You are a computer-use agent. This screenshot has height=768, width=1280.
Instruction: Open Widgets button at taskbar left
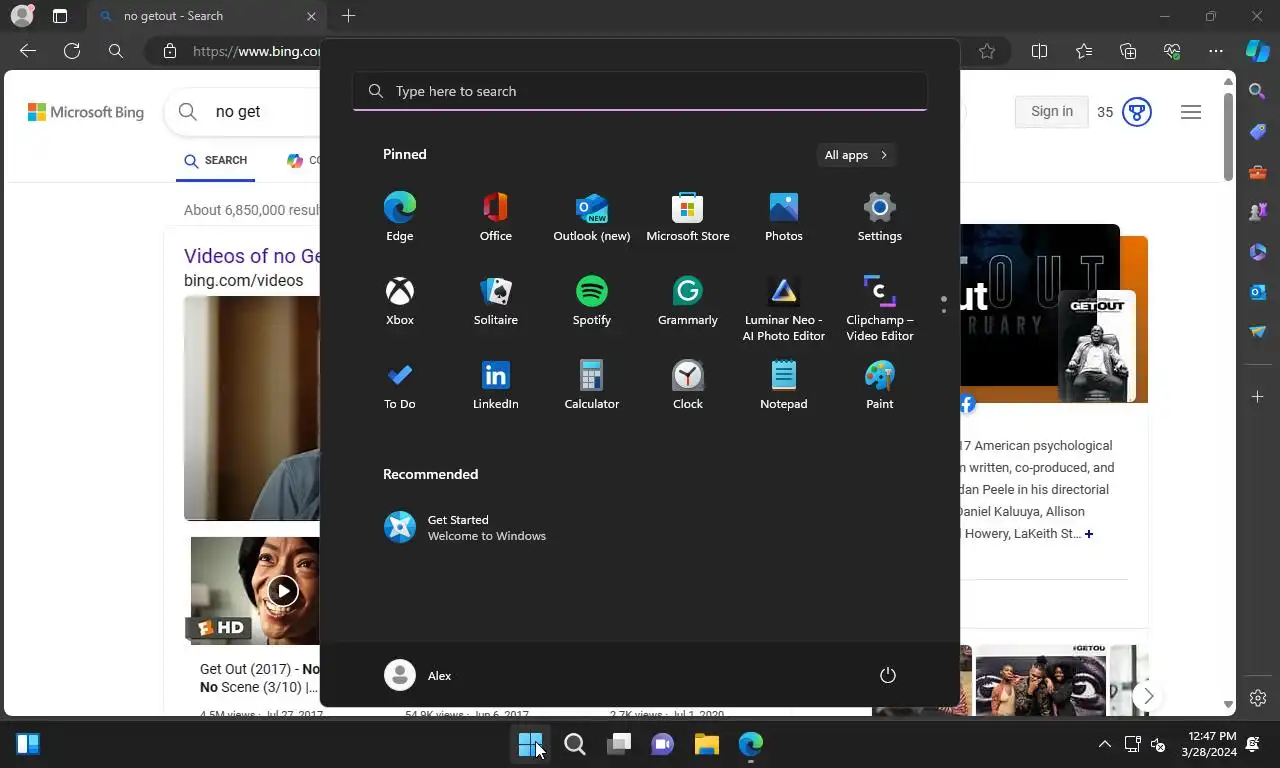[28, 744]
